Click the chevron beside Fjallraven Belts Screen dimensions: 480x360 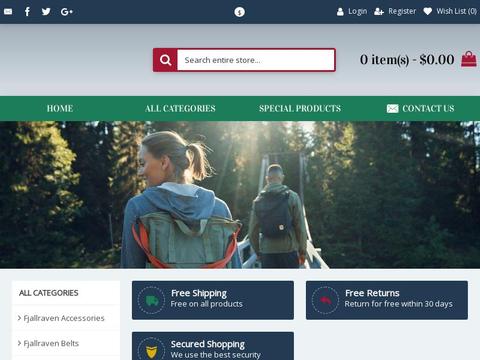(19, 343)
